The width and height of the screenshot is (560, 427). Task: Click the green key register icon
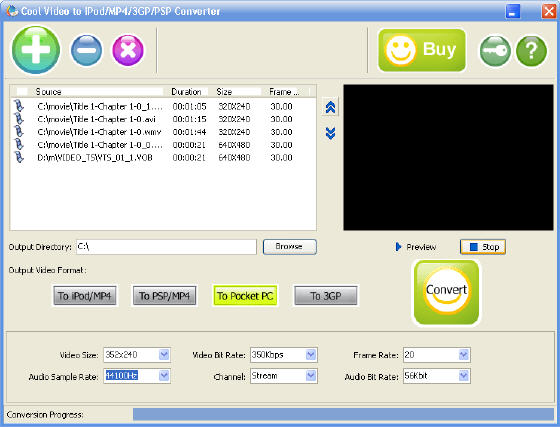[495, 51]
